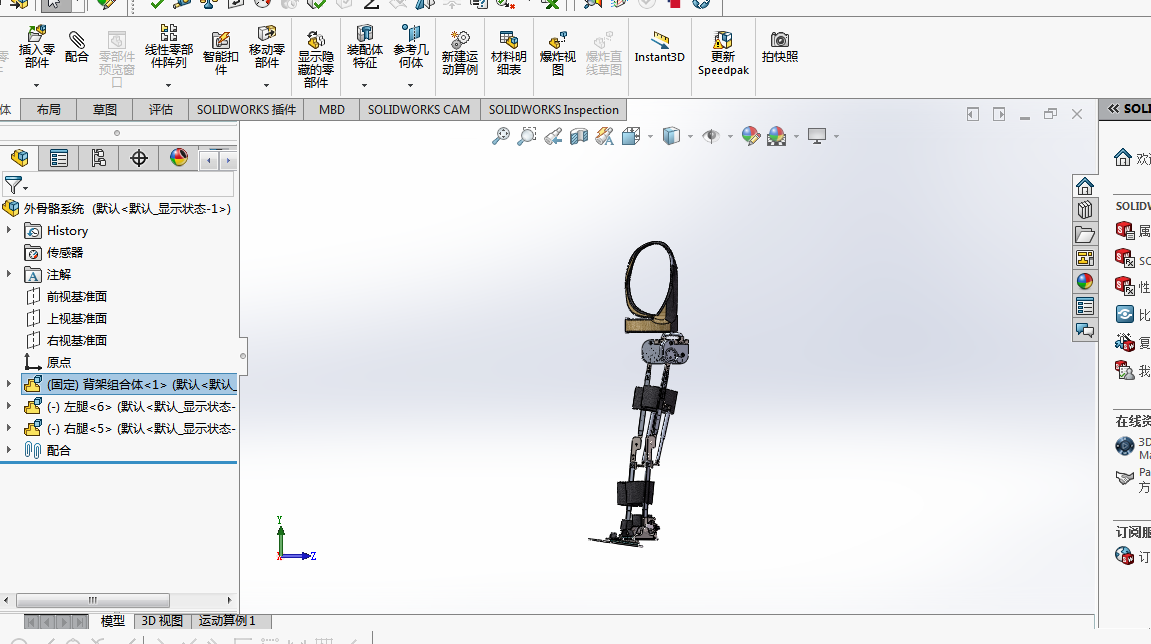Click Insert Components (插入零部件) icon

[x=36, y=47]
